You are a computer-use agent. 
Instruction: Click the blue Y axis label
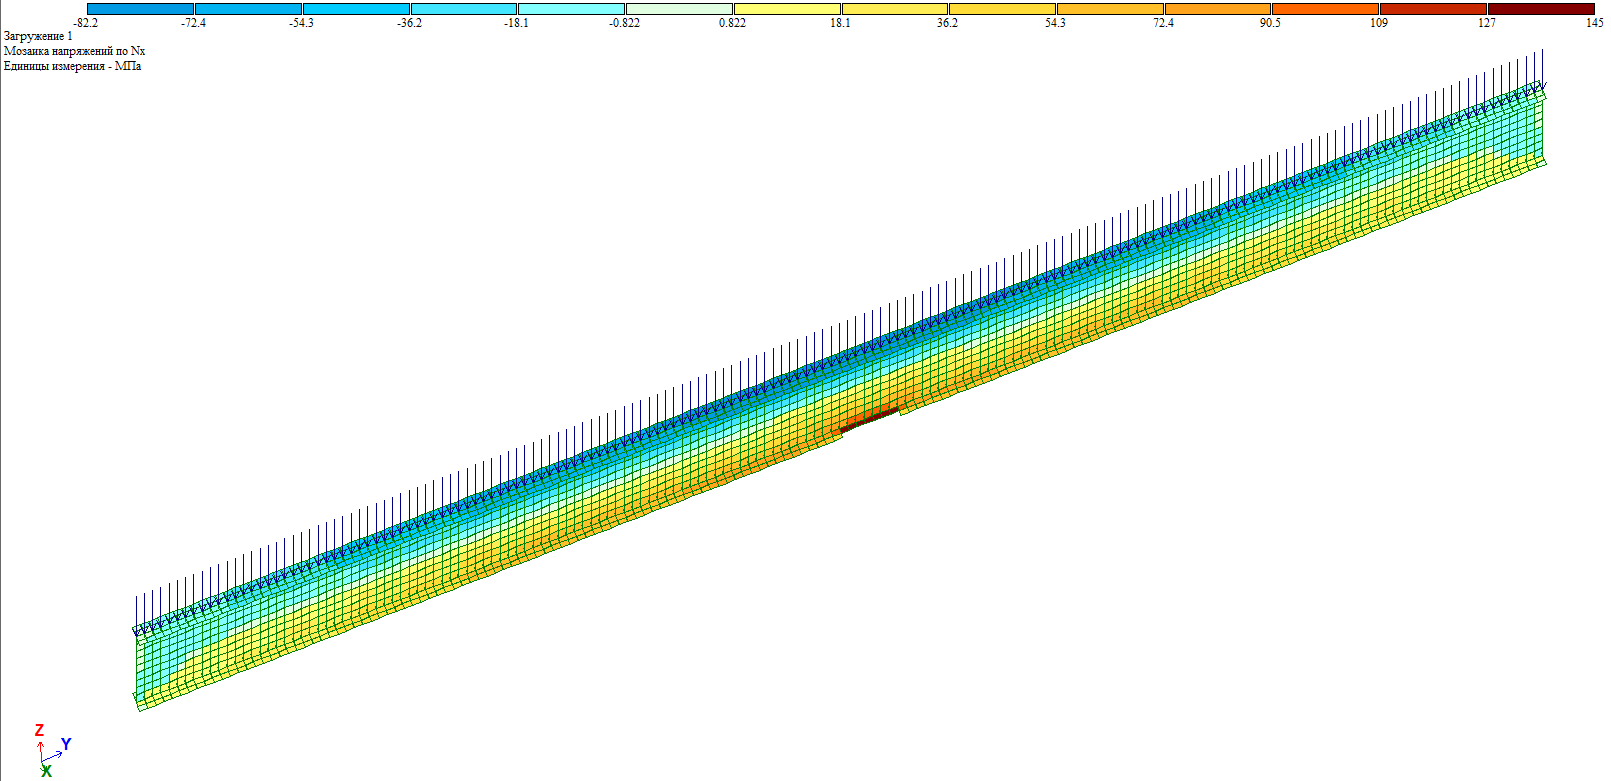point(66,744)
